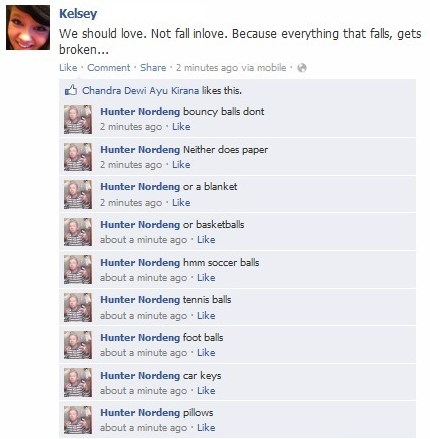Viewport: 430px width, 439px height.
Task: Like the 'bouncy balls dont' comment
Action: click(x=181, y=127)
